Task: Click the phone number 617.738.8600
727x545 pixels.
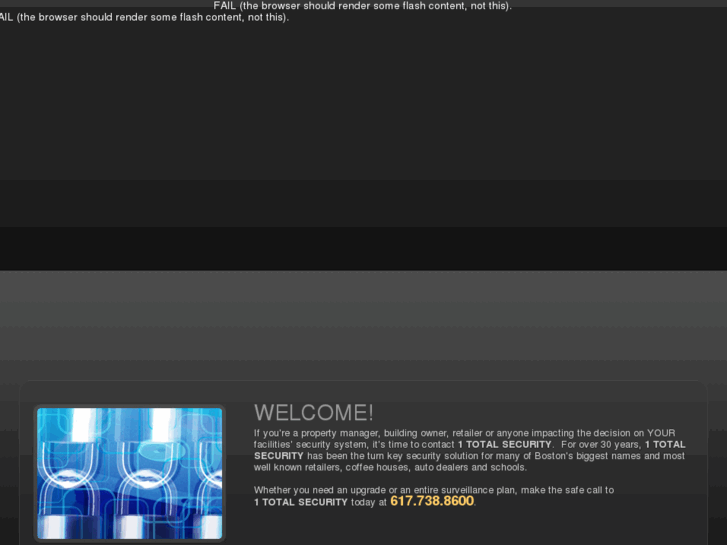Action: 432,501
